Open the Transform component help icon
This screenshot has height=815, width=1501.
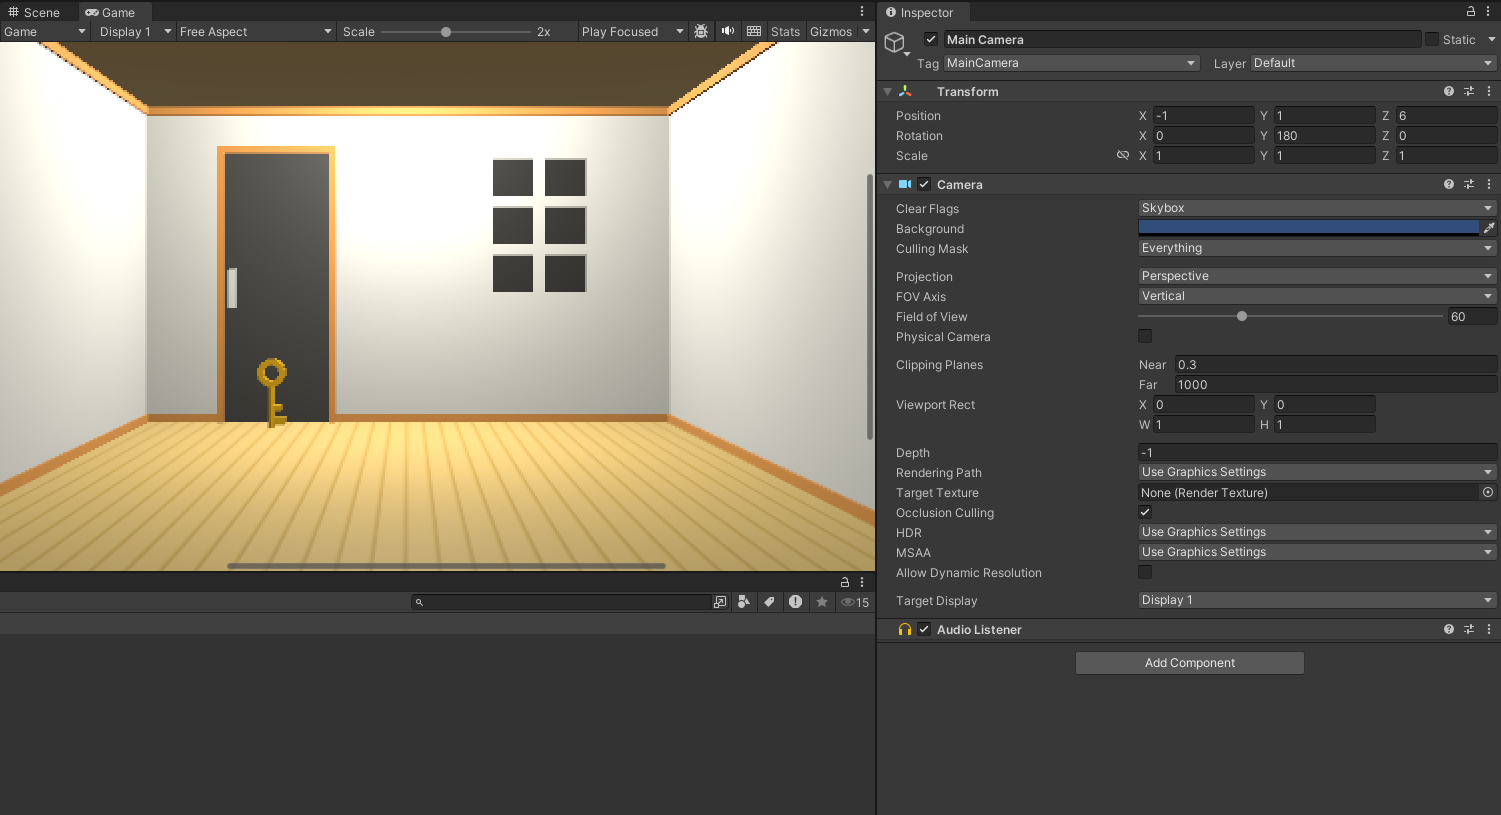point(1448,91)
